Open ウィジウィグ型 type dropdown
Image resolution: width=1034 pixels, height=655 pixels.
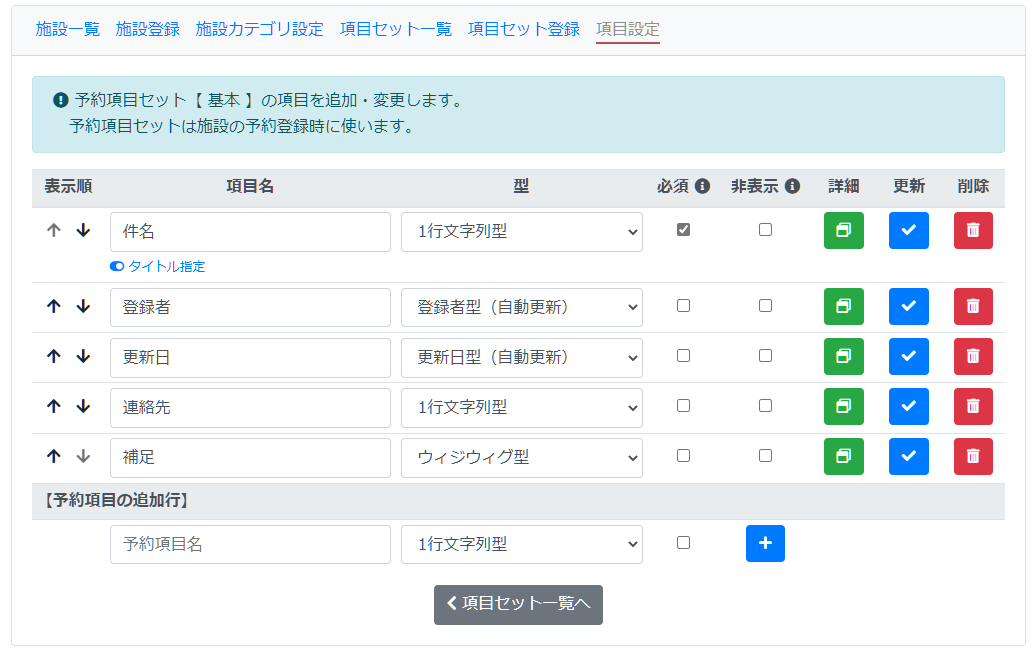coord(522,458)
